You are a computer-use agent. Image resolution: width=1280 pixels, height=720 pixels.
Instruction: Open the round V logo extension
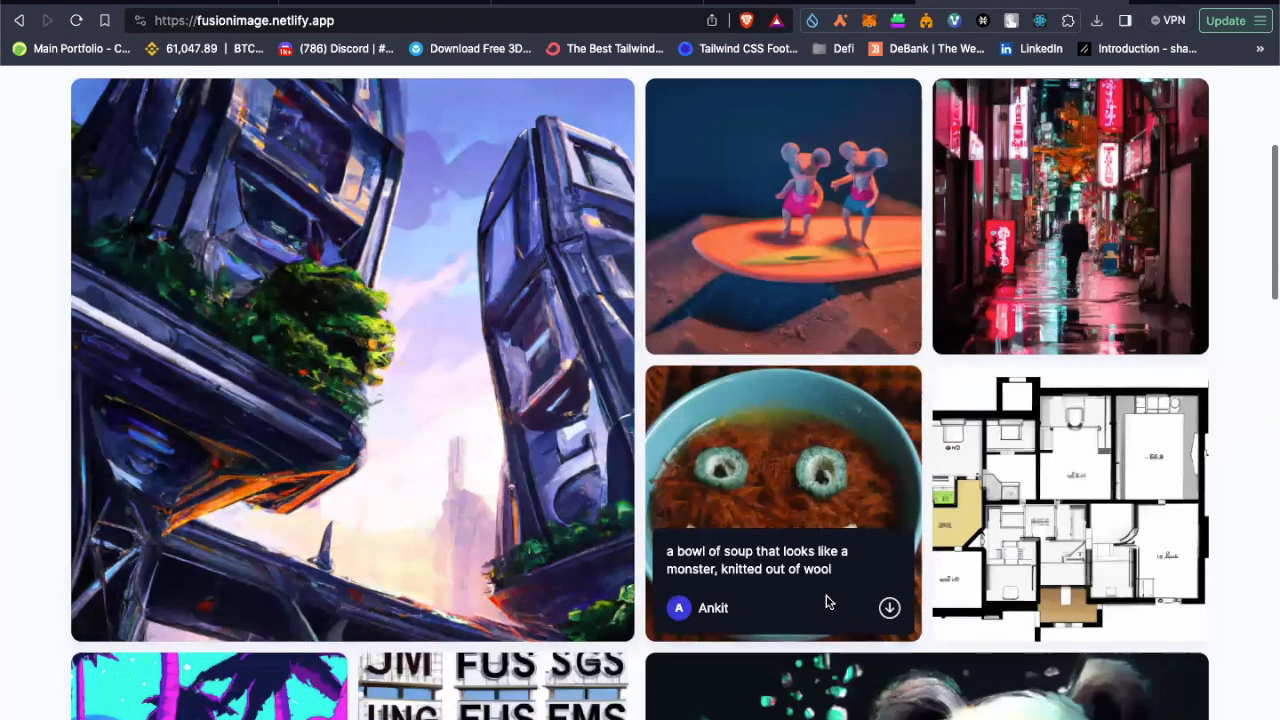(954, 20)
